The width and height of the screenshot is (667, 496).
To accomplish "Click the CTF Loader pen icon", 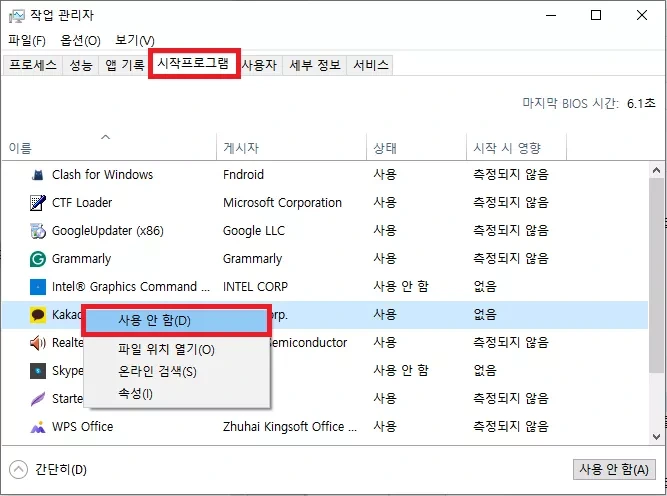I will coord(38,202).
